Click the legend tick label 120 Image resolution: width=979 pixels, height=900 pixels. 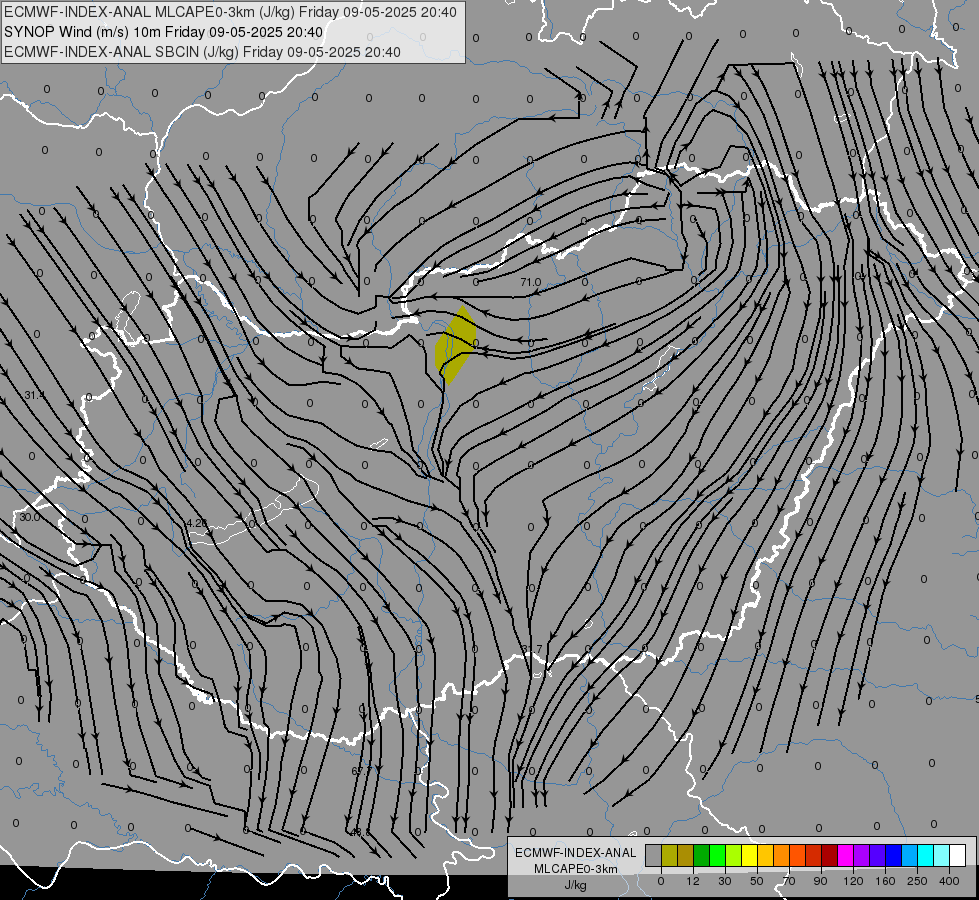(854, 881)
